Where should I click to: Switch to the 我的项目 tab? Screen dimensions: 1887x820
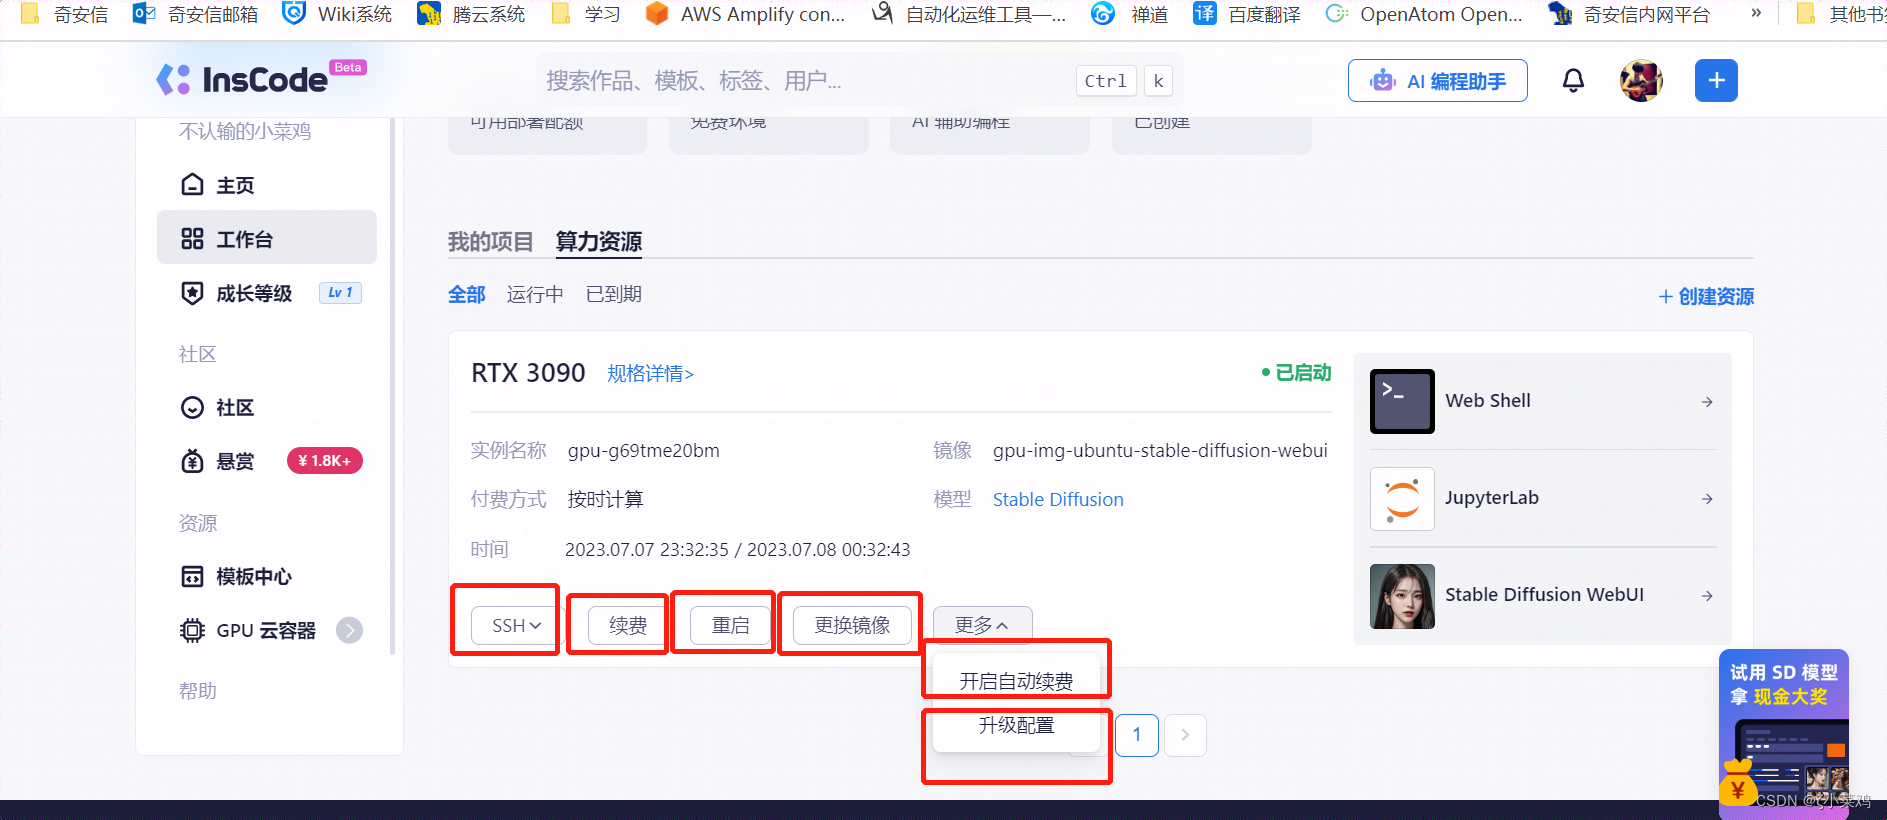491,241
